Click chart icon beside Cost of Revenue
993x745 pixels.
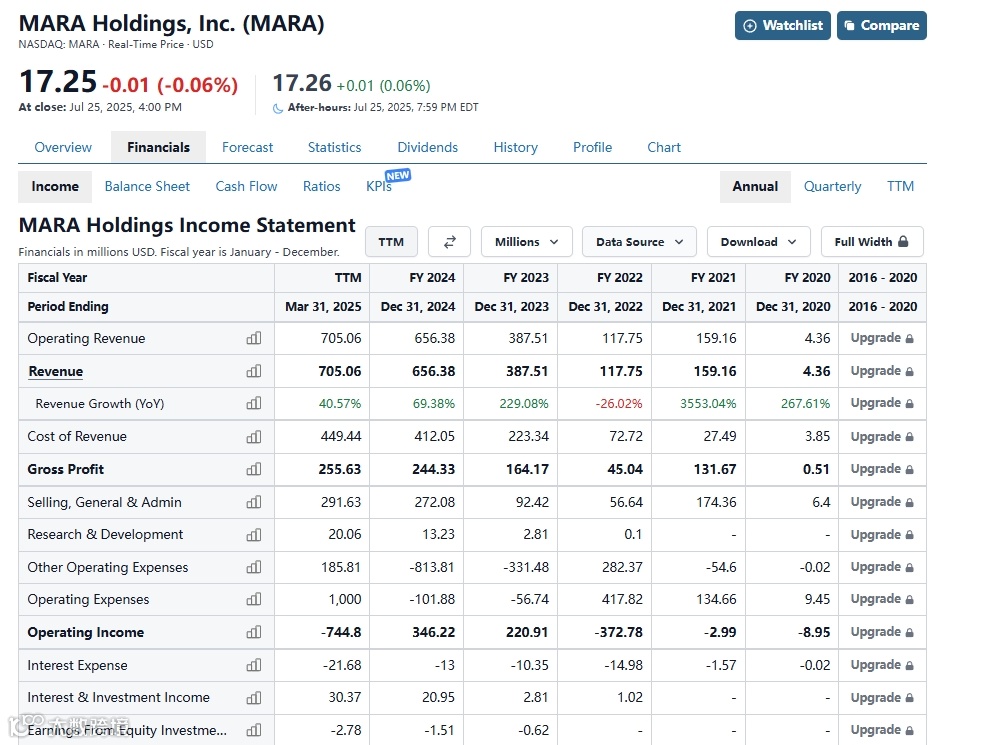(254, 436)
